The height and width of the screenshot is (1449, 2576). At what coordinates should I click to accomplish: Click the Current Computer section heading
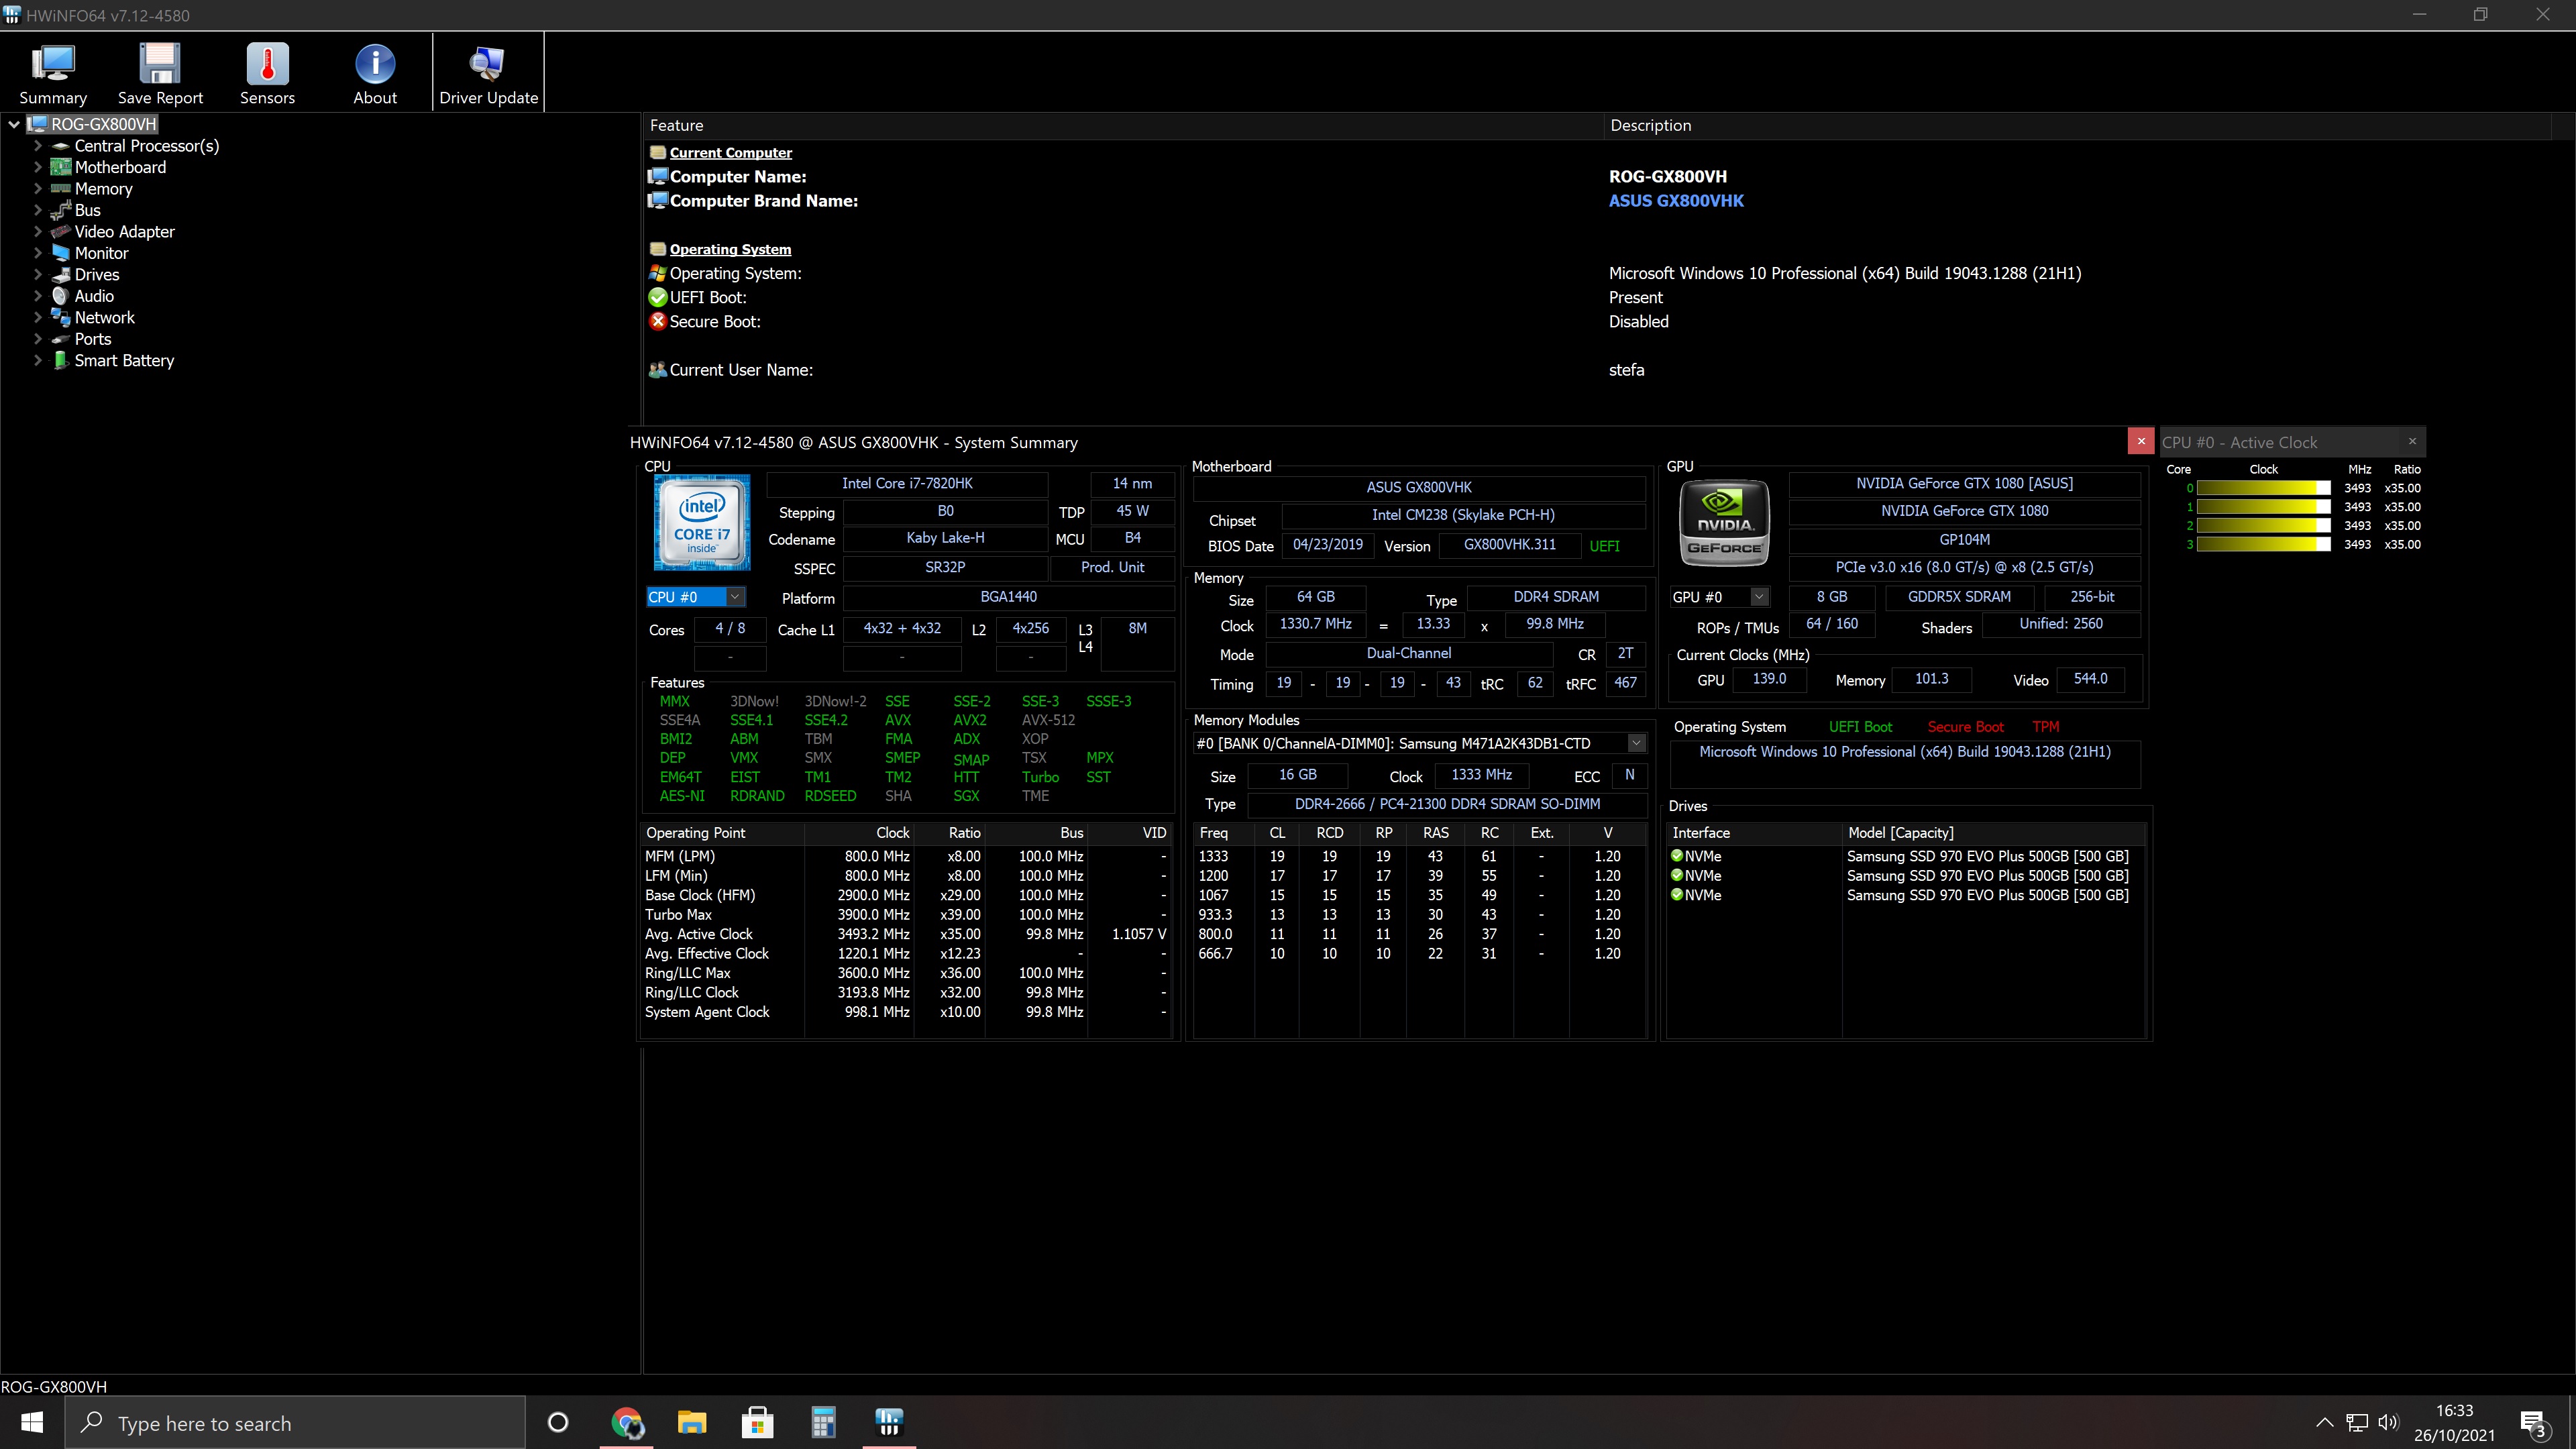tap(730, 153)
